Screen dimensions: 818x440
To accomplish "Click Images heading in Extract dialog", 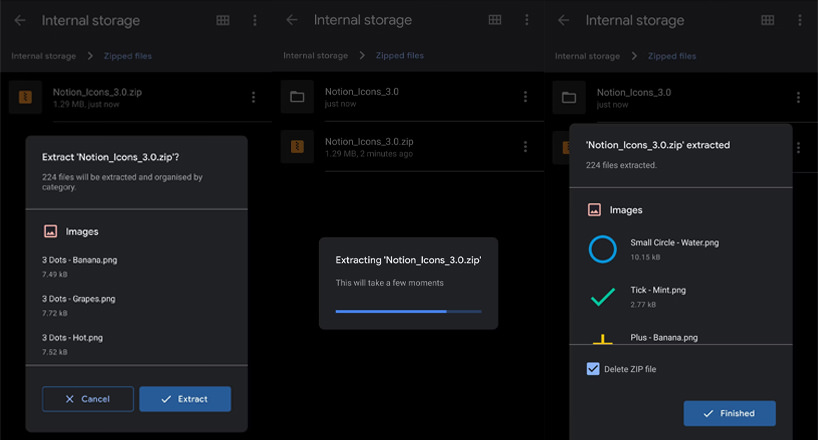I will coord(82,231).
